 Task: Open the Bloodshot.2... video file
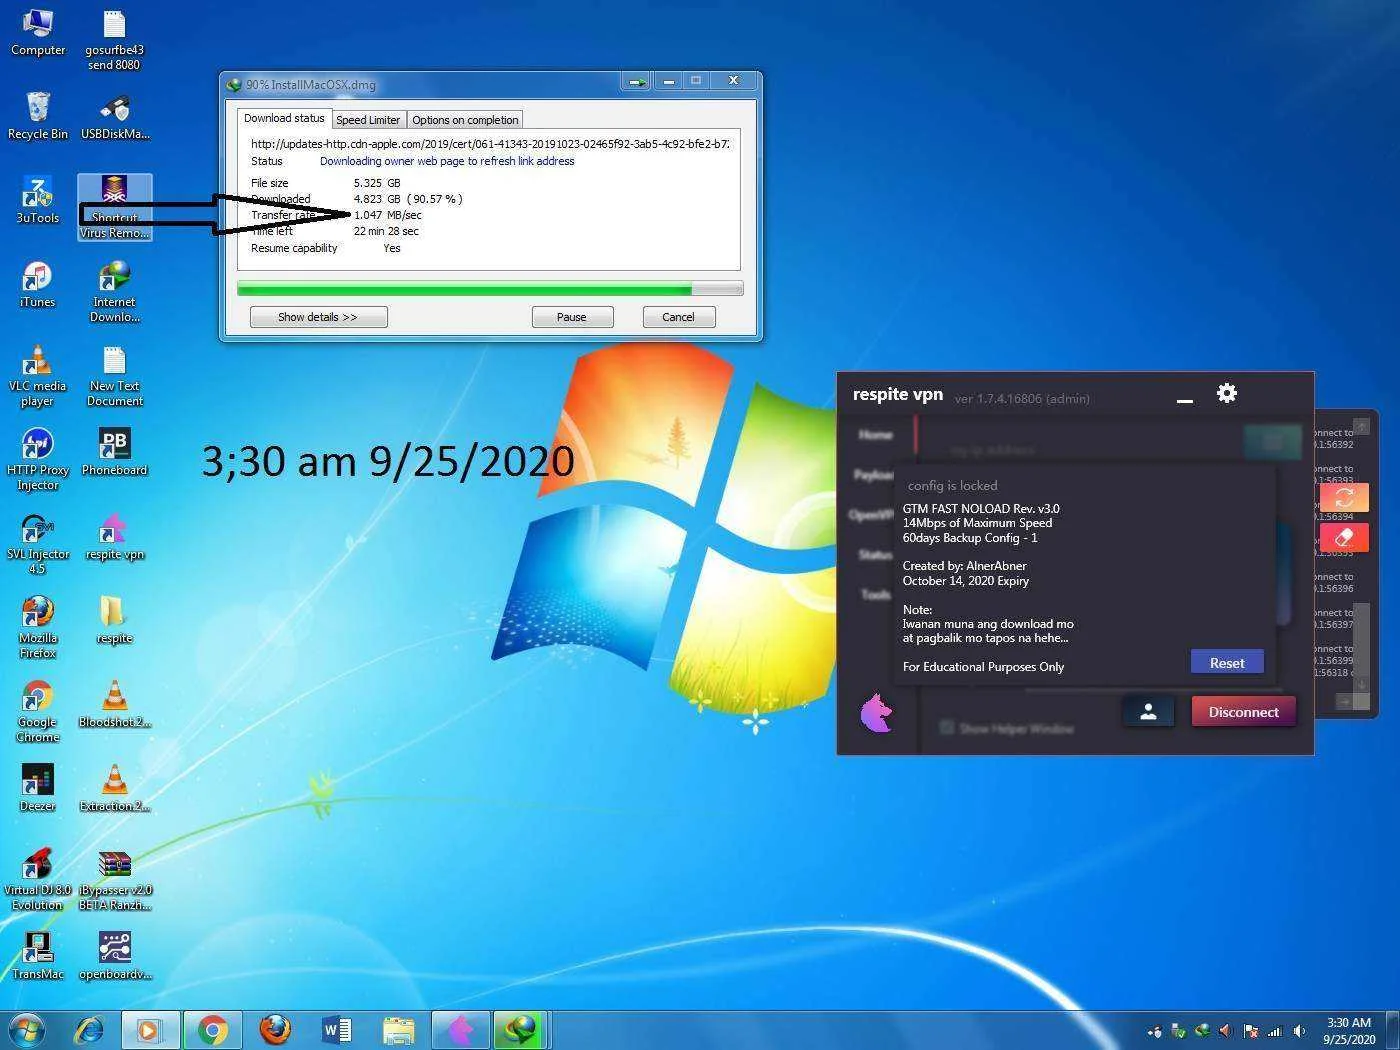[x=114, y=704]
